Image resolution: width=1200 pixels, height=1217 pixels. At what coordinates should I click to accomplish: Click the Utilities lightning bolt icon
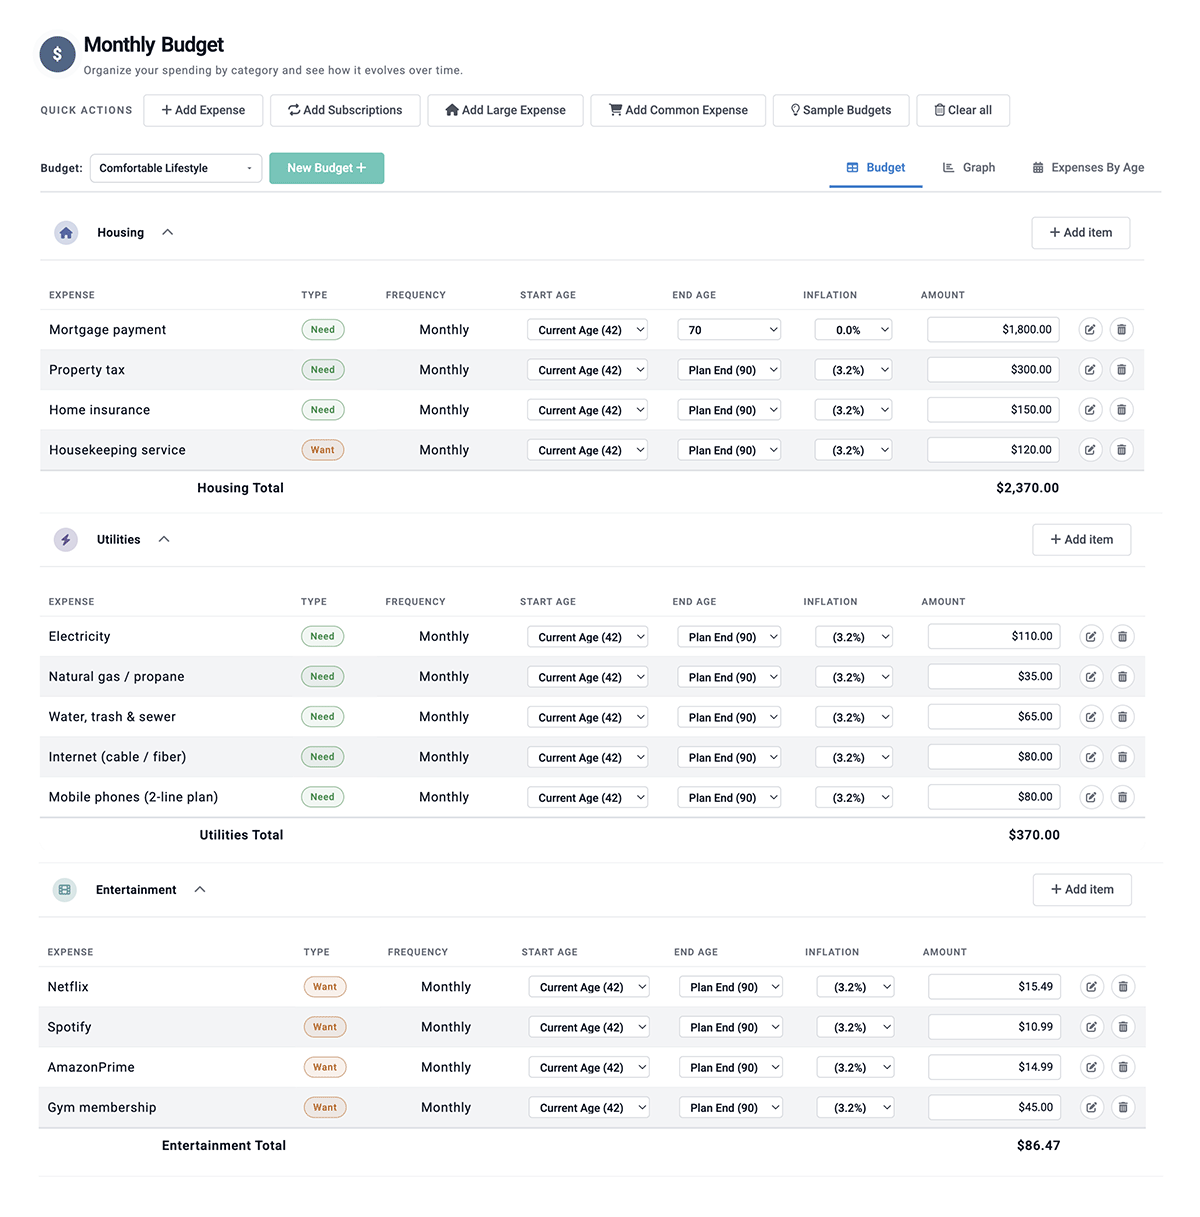[x=66, y=539]
